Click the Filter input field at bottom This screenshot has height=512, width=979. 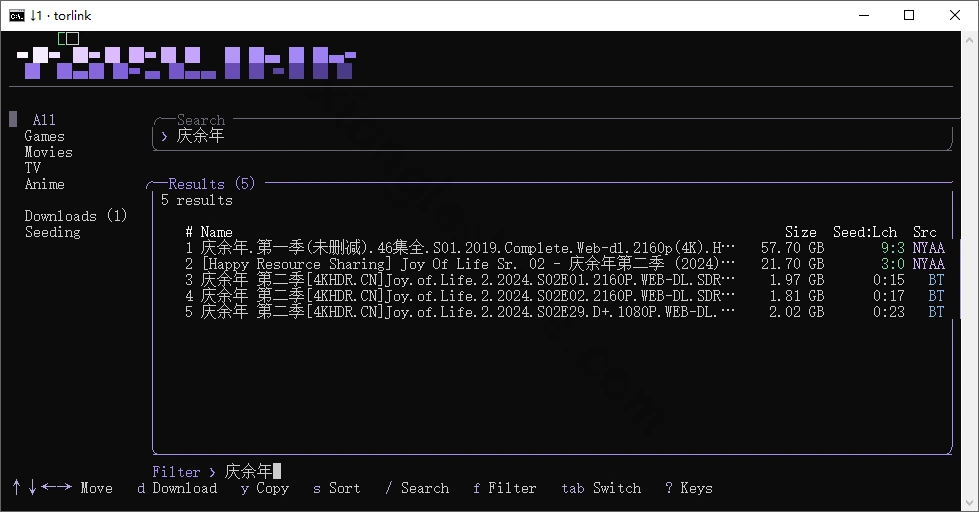[x=252, y=471]
